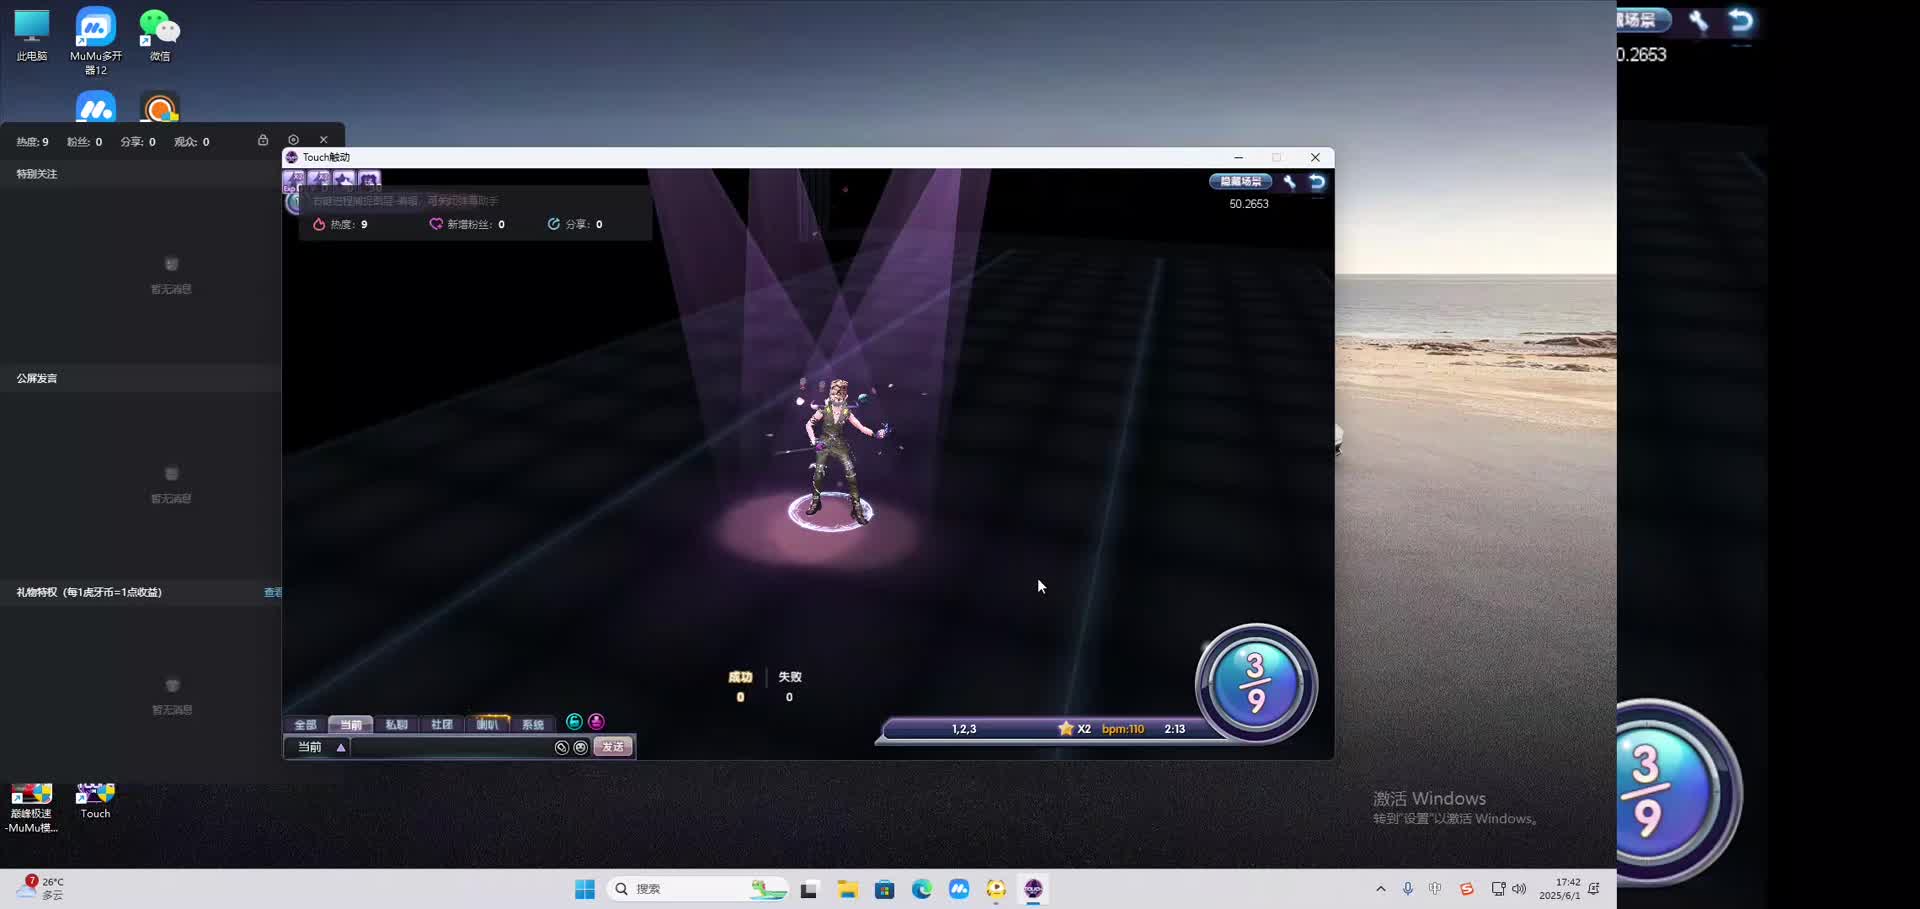The image size is (1920, 909).
Task: Switch to the 全部 chat tab
Action: point(305,725)
